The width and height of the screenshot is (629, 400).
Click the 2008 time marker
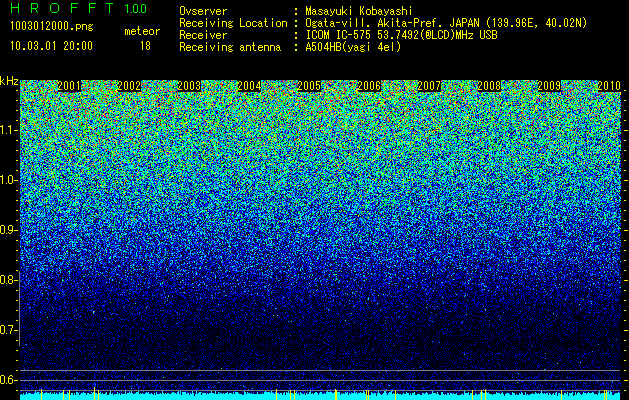click(489, 86)
